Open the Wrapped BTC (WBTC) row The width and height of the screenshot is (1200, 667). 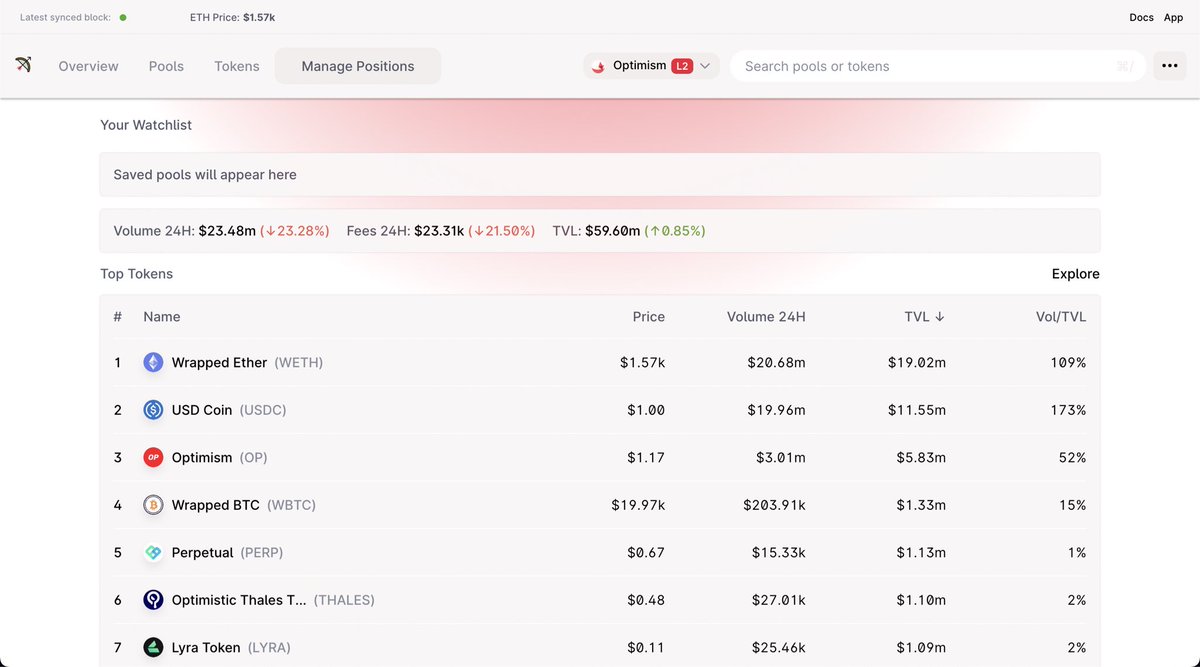pyautogui.click(x=600, y=505)
